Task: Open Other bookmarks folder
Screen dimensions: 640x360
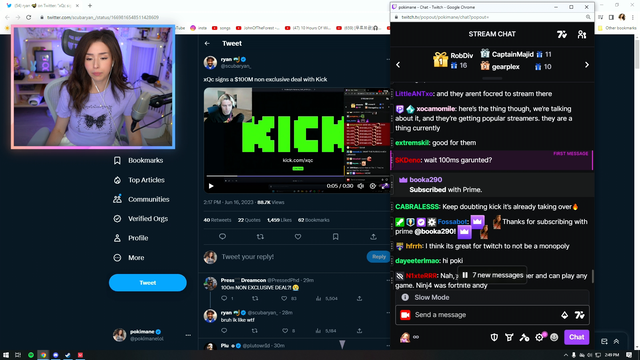Action: pyautogui.click(x=617, y=28)
